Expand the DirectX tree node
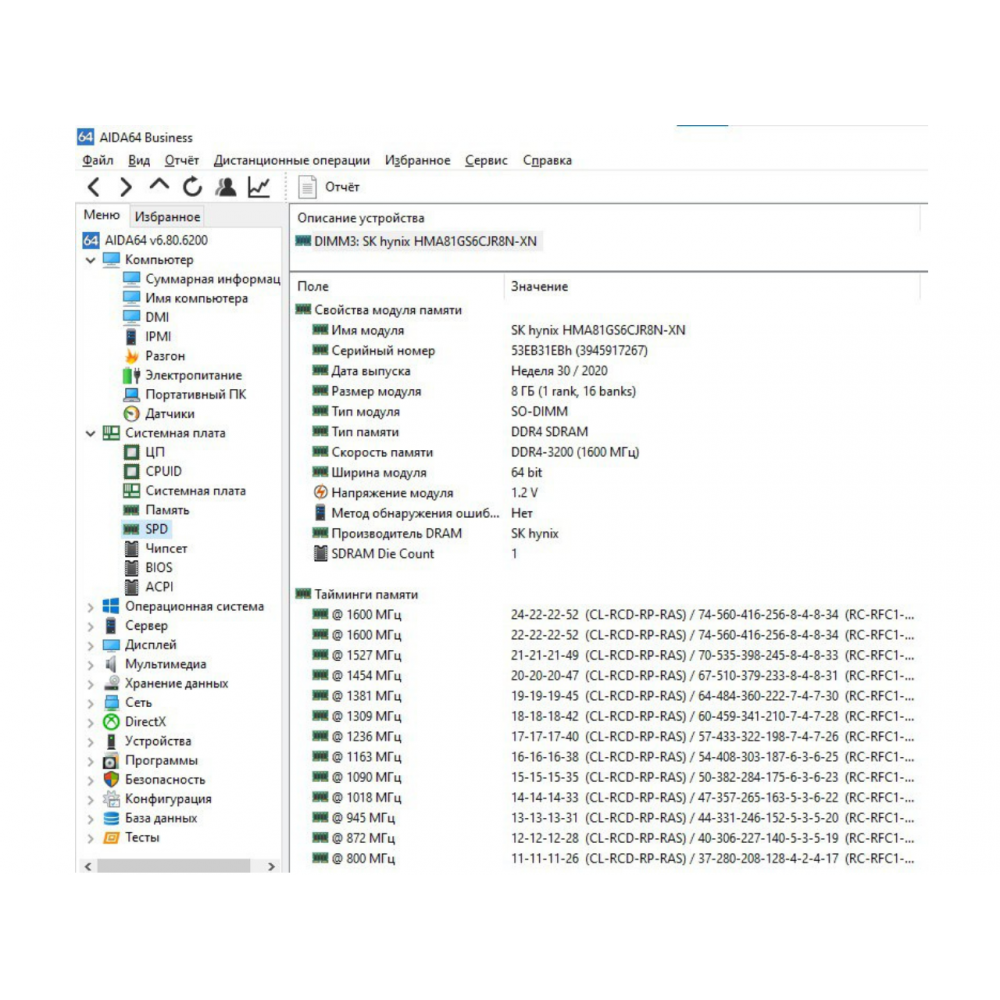 tap(91, 723)
